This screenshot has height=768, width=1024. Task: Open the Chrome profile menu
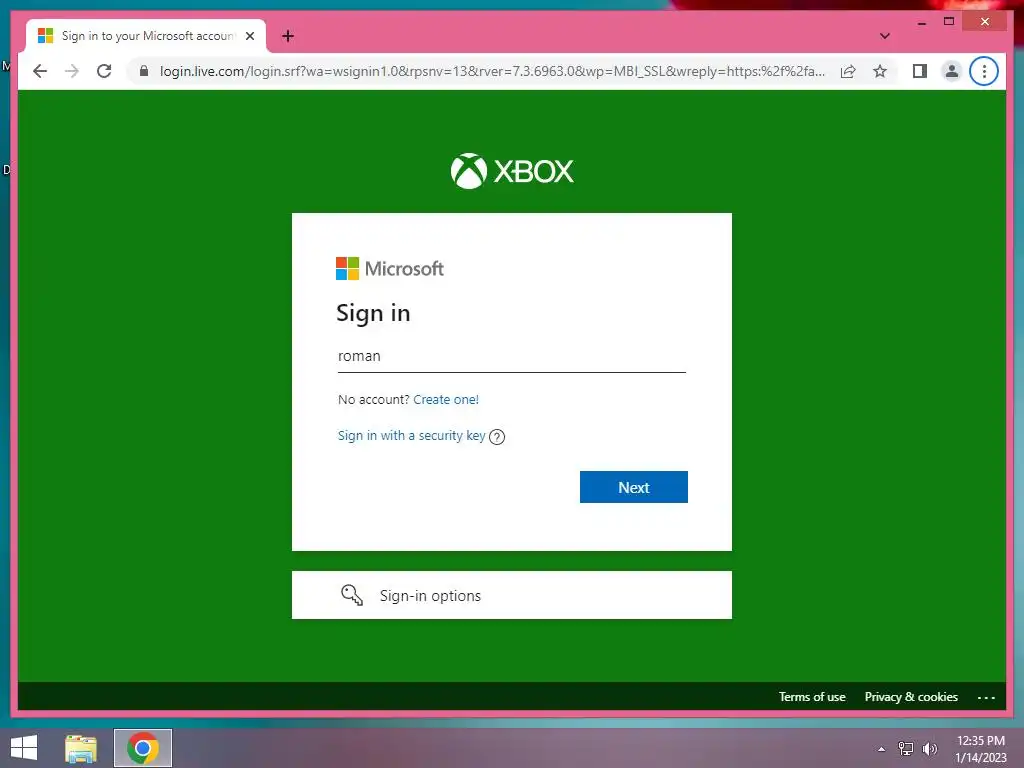[x=952, y=71]
